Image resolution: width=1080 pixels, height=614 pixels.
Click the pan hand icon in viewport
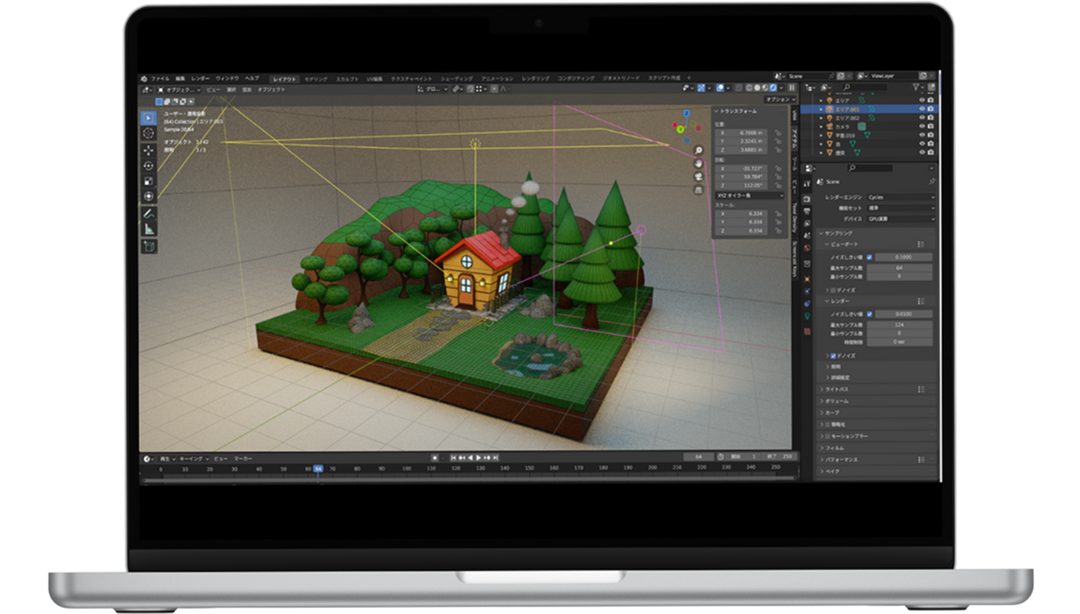tap(700, 165)
